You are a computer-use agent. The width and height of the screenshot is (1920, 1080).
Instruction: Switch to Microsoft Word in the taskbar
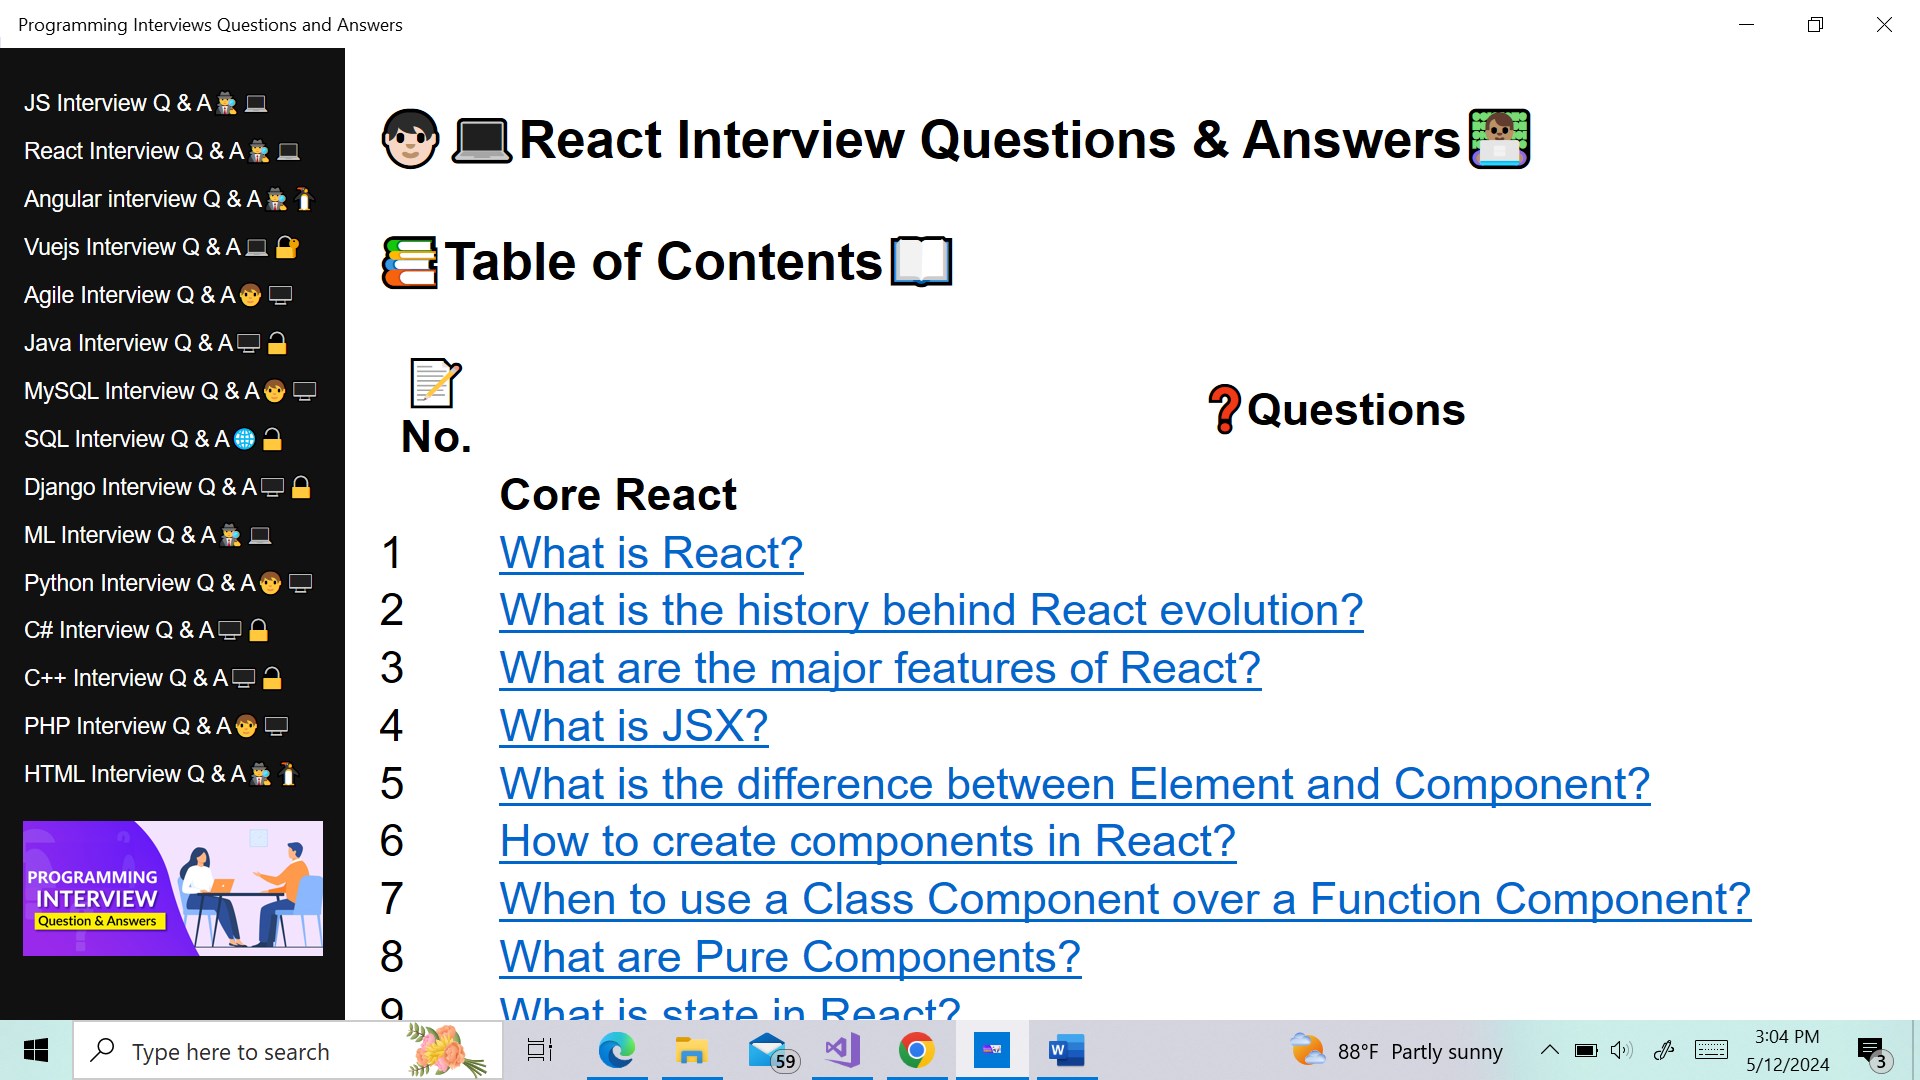point(1066,1050)
